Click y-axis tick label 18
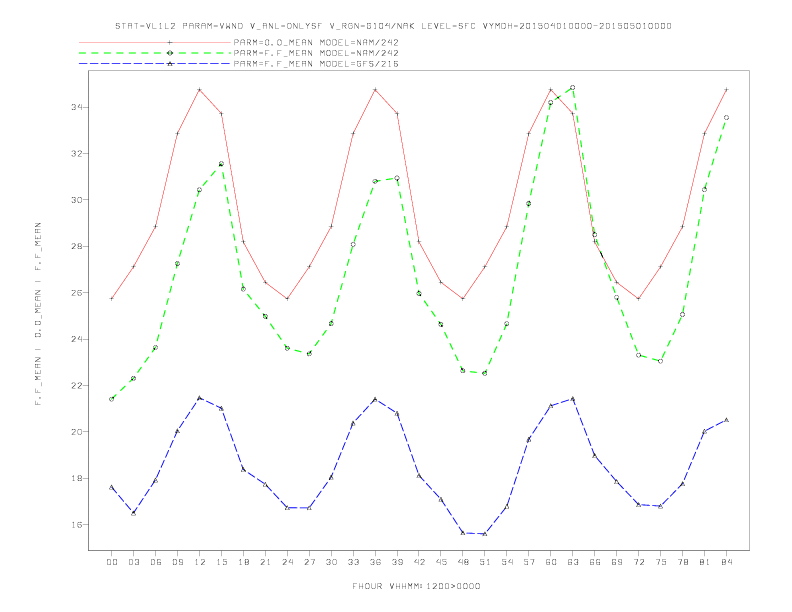Screen dimensions: 792x612 click(x=77, y=478)
